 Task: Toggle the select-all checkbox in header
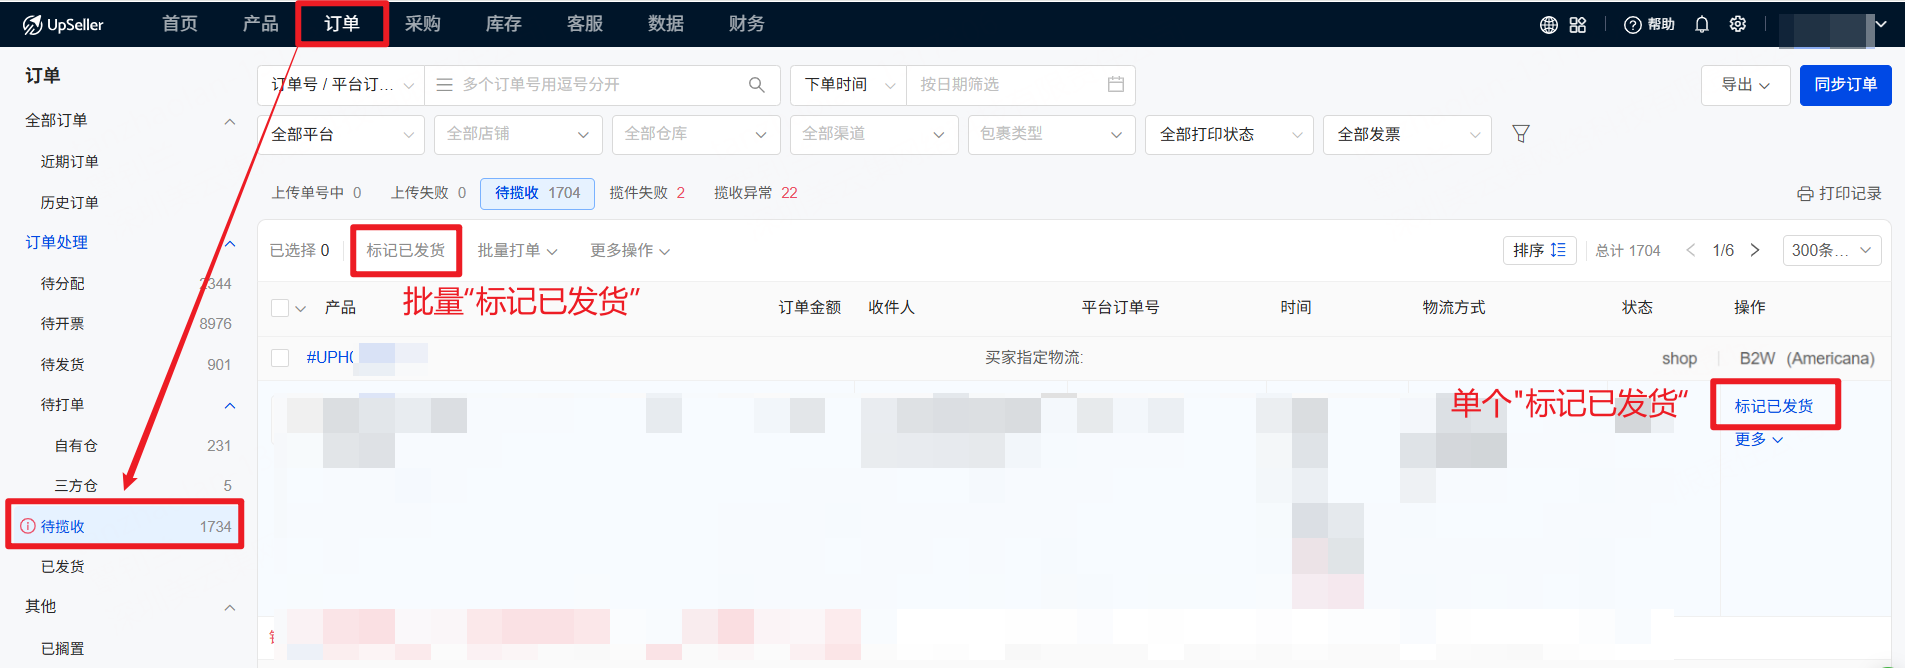pos(280,308)
